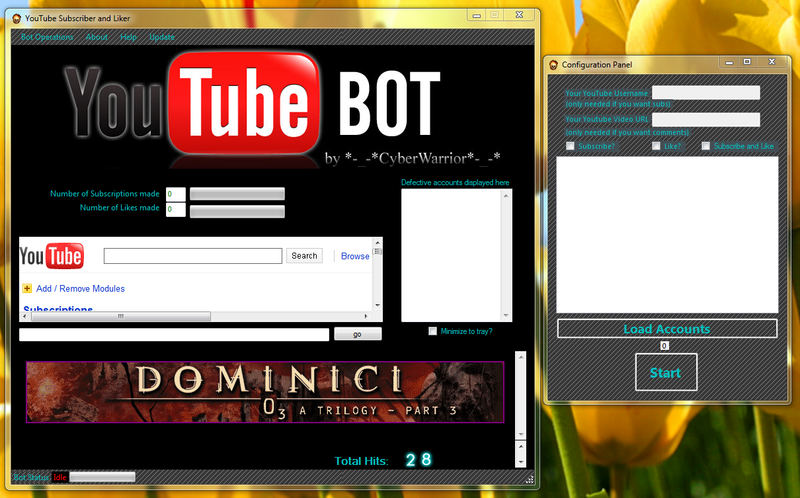Click the YouTube Subscriber and Liker title bar icon
Image resolution: width=800 pixels, height=498 pixels.
click(x=16, y=18)
